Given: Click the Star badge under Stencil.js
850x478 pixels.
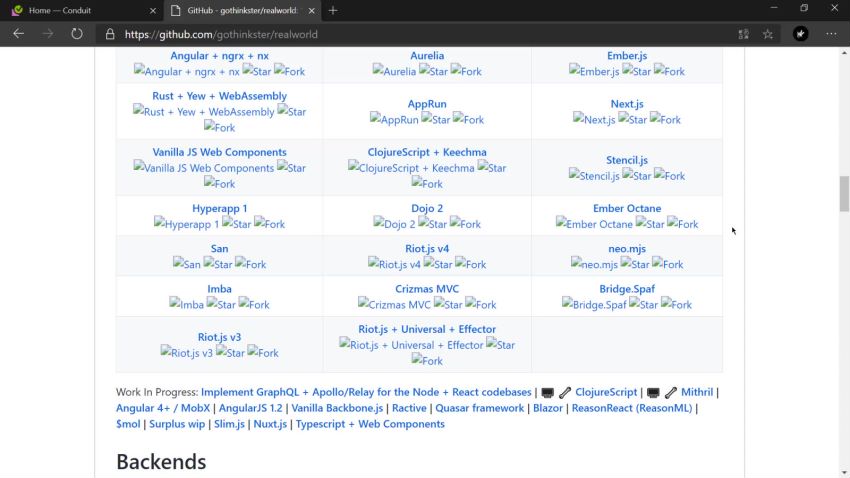Looking at the screenshot, I should click(x=636, y=176).
